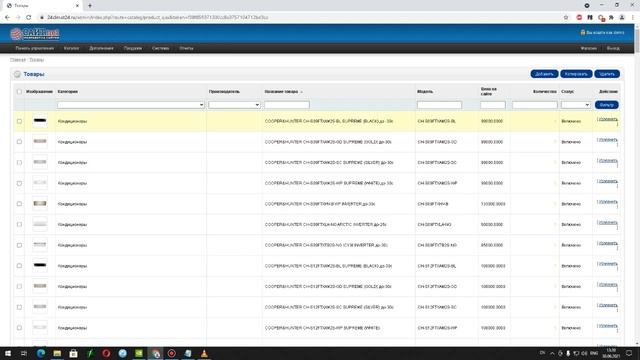The height and width of the screenshot is (360, 640).
Task: Sort by the Модель column header
Action: coord(424,91)
